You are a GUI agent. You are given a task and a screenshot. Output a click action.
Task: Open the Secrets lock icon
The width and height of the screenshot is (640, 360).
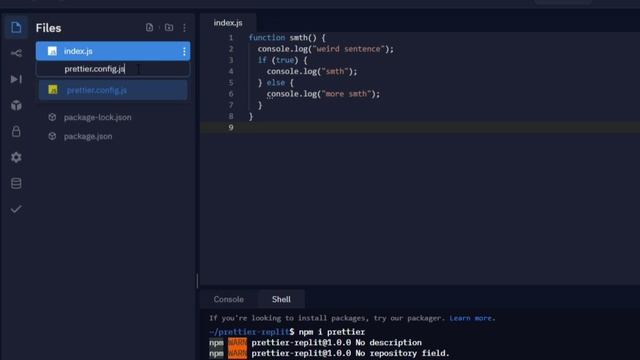pyautogui.click(x=16, y=131)
